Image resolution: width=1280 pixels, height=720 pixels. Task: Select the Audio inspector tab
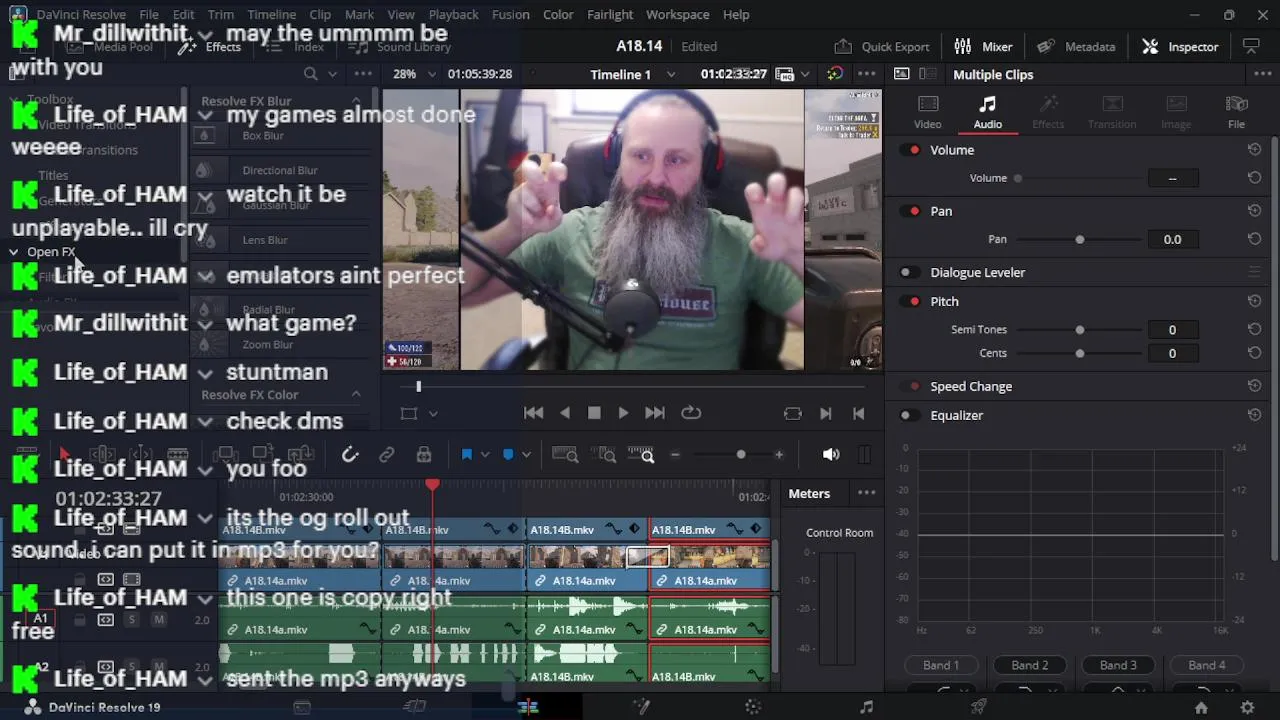pos(987,112)
